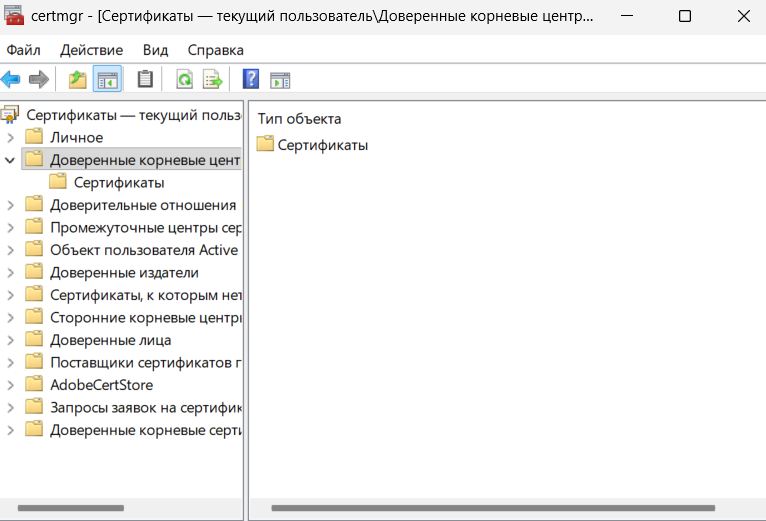Open the Справка menu

tap(215, 50)
